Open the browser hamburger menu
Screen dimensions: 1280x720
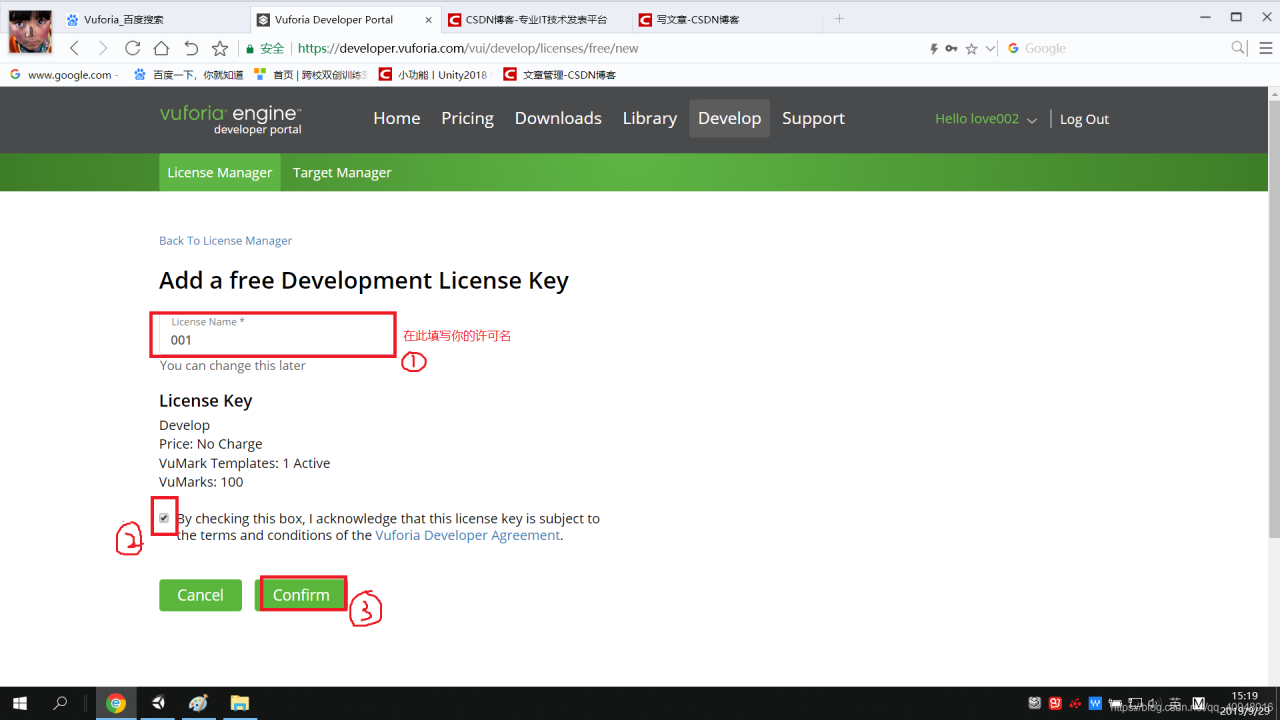[1265, 48]
